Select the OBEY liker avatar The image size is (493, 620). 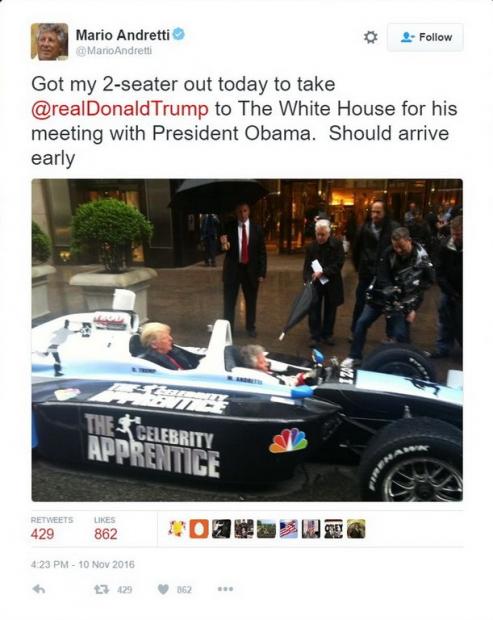pos(333,529)
